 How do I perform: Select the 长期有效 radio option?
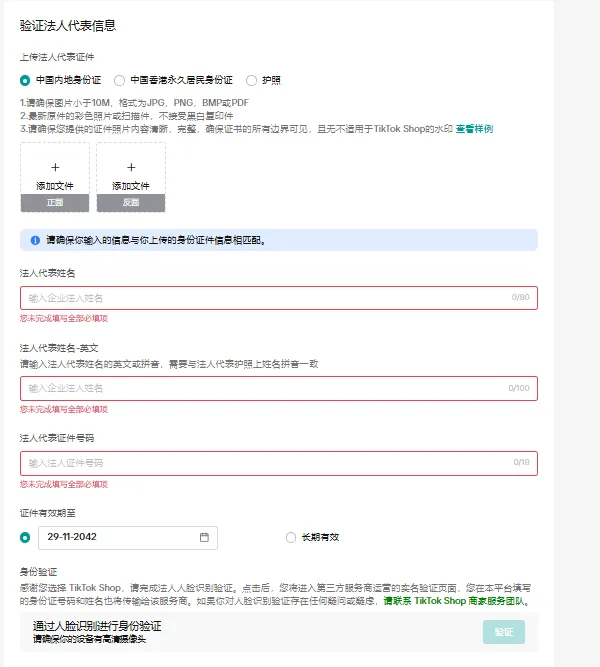point(292,537)
